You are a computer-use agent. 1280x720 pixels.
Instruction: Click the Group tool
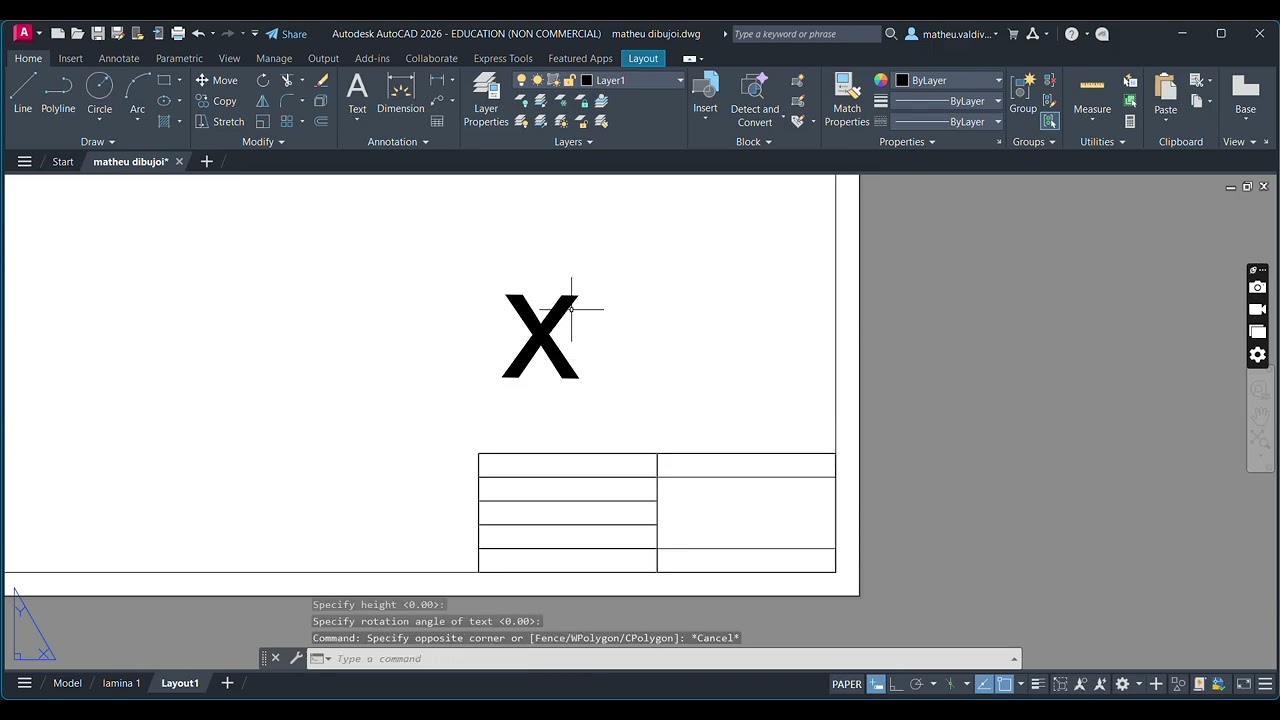[1023, 93]
